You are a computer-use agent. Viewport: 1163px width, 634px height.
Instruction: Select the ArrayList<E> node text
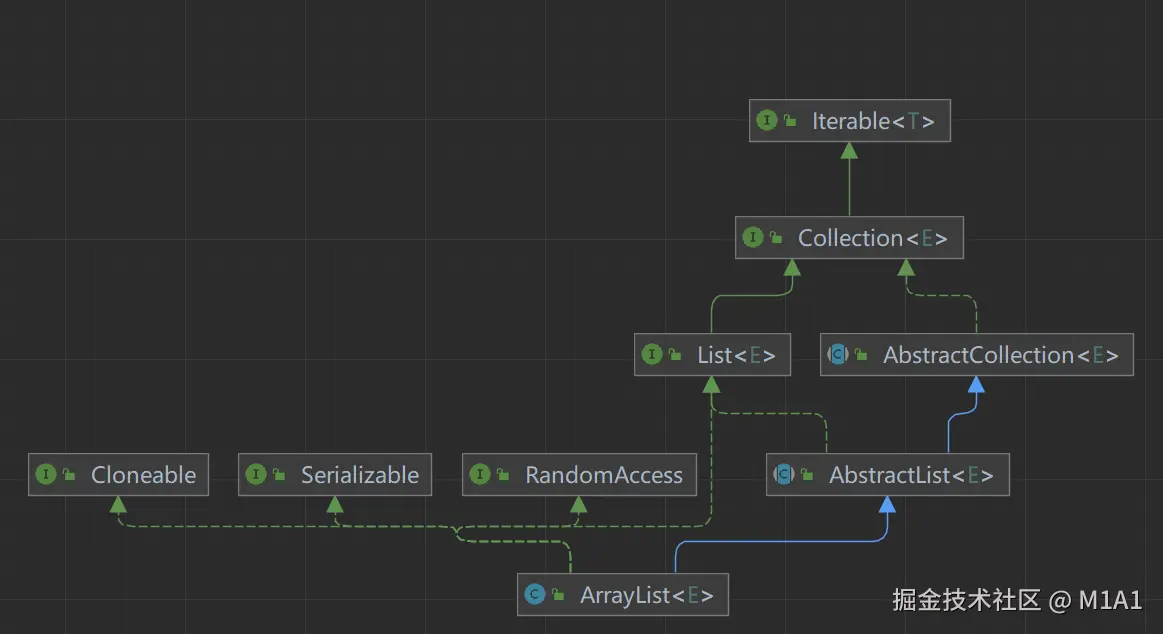(x=647, y=595)
